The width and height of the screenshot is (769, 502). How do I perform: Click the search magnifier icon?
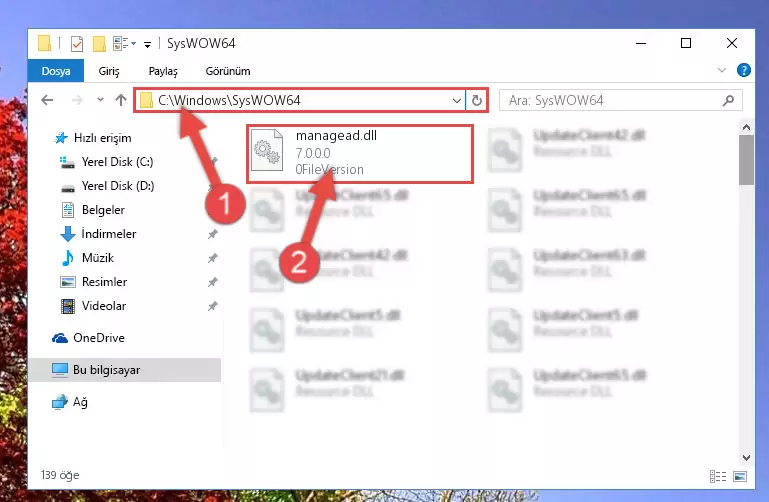[x=728, y=100]
